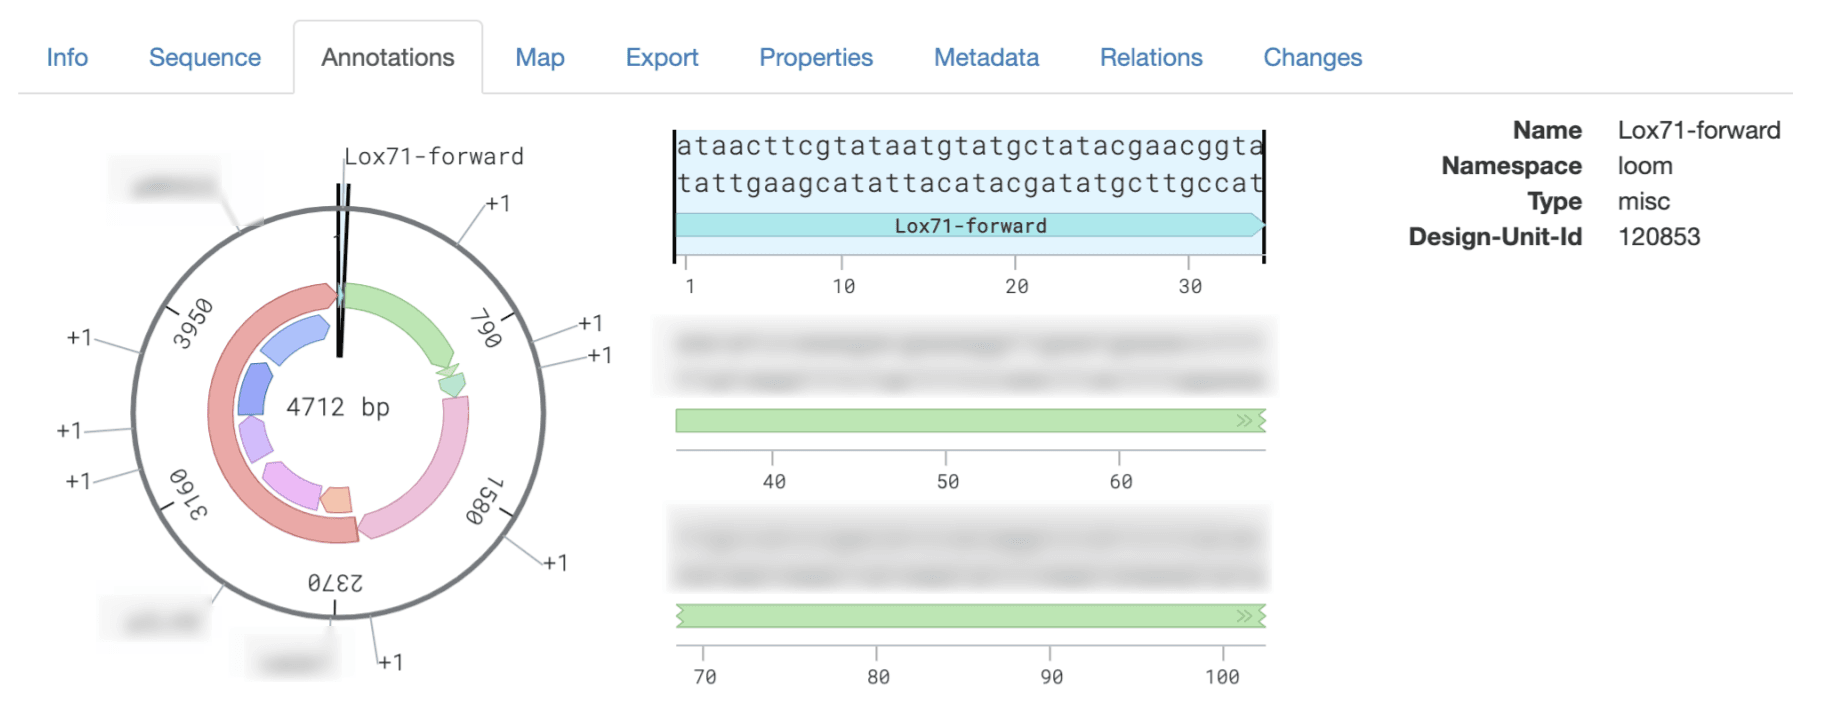
Task: Select the cyan Lox71-forward annotation arrow
Action: coord(968,226)
